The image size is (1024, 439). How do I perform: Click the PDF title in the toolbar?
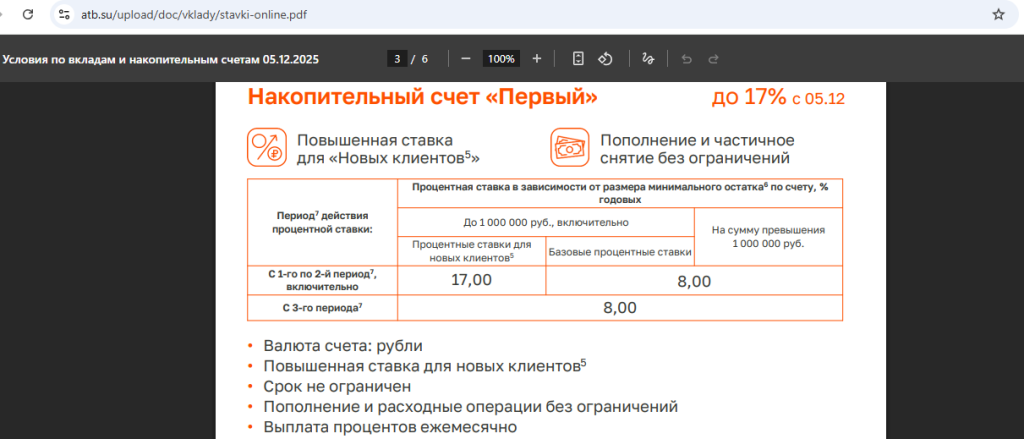[x=161, y=59]
